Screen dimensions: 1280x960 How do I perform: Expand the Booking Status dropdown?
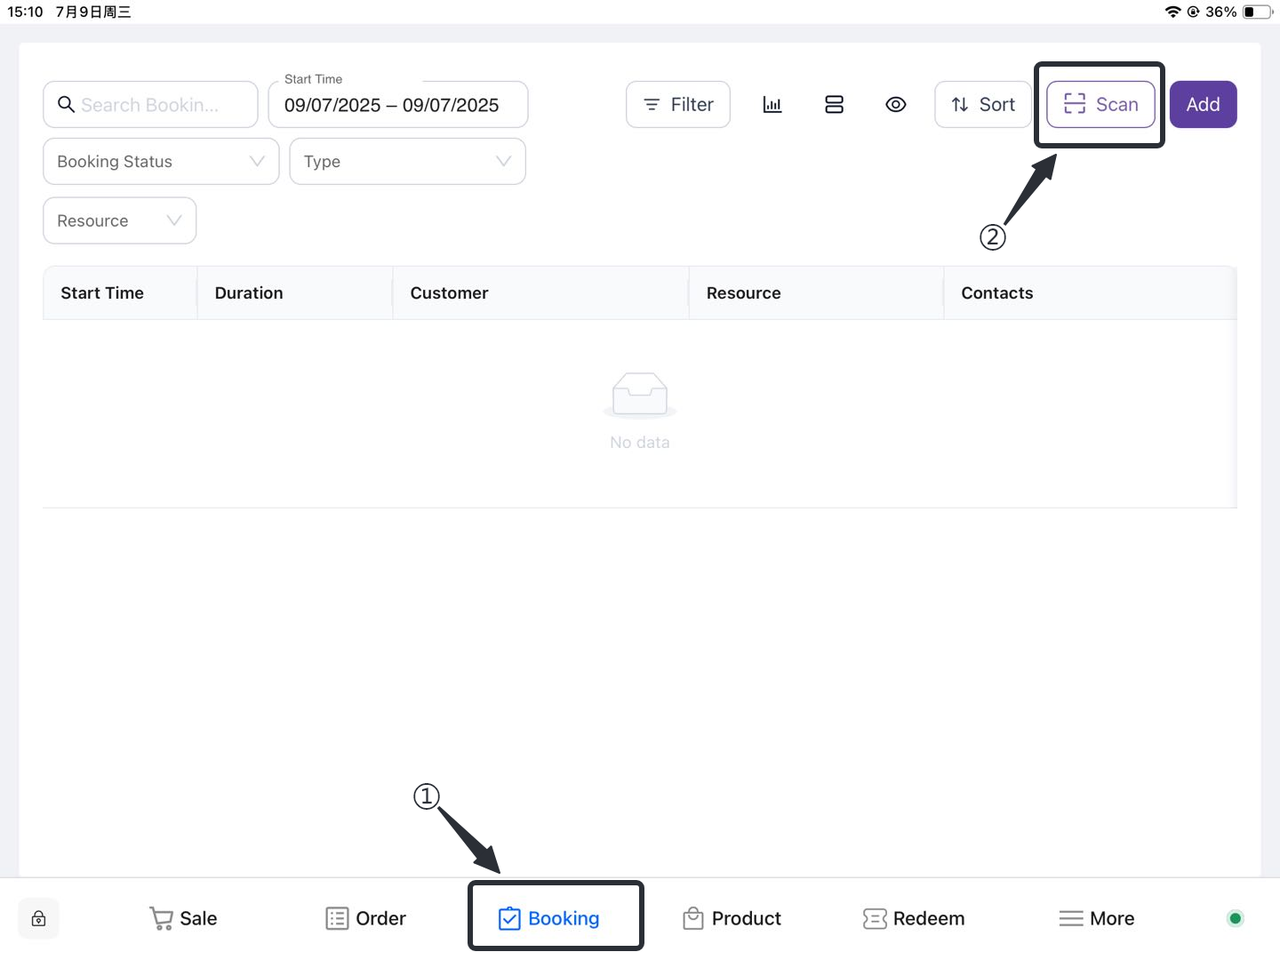pyautogui.click(x=161, y=162)
